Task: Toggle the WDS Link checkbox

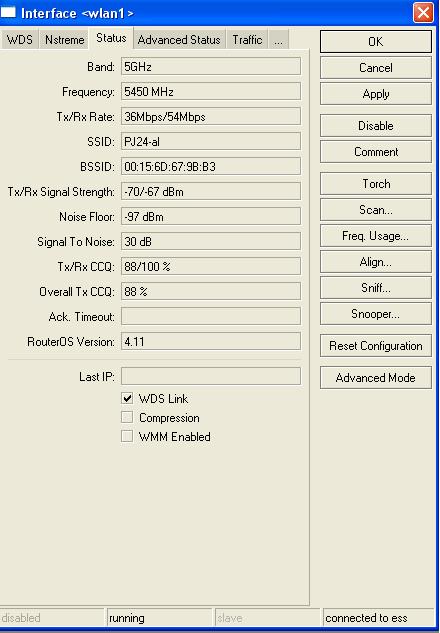Action: pos(127,398)
